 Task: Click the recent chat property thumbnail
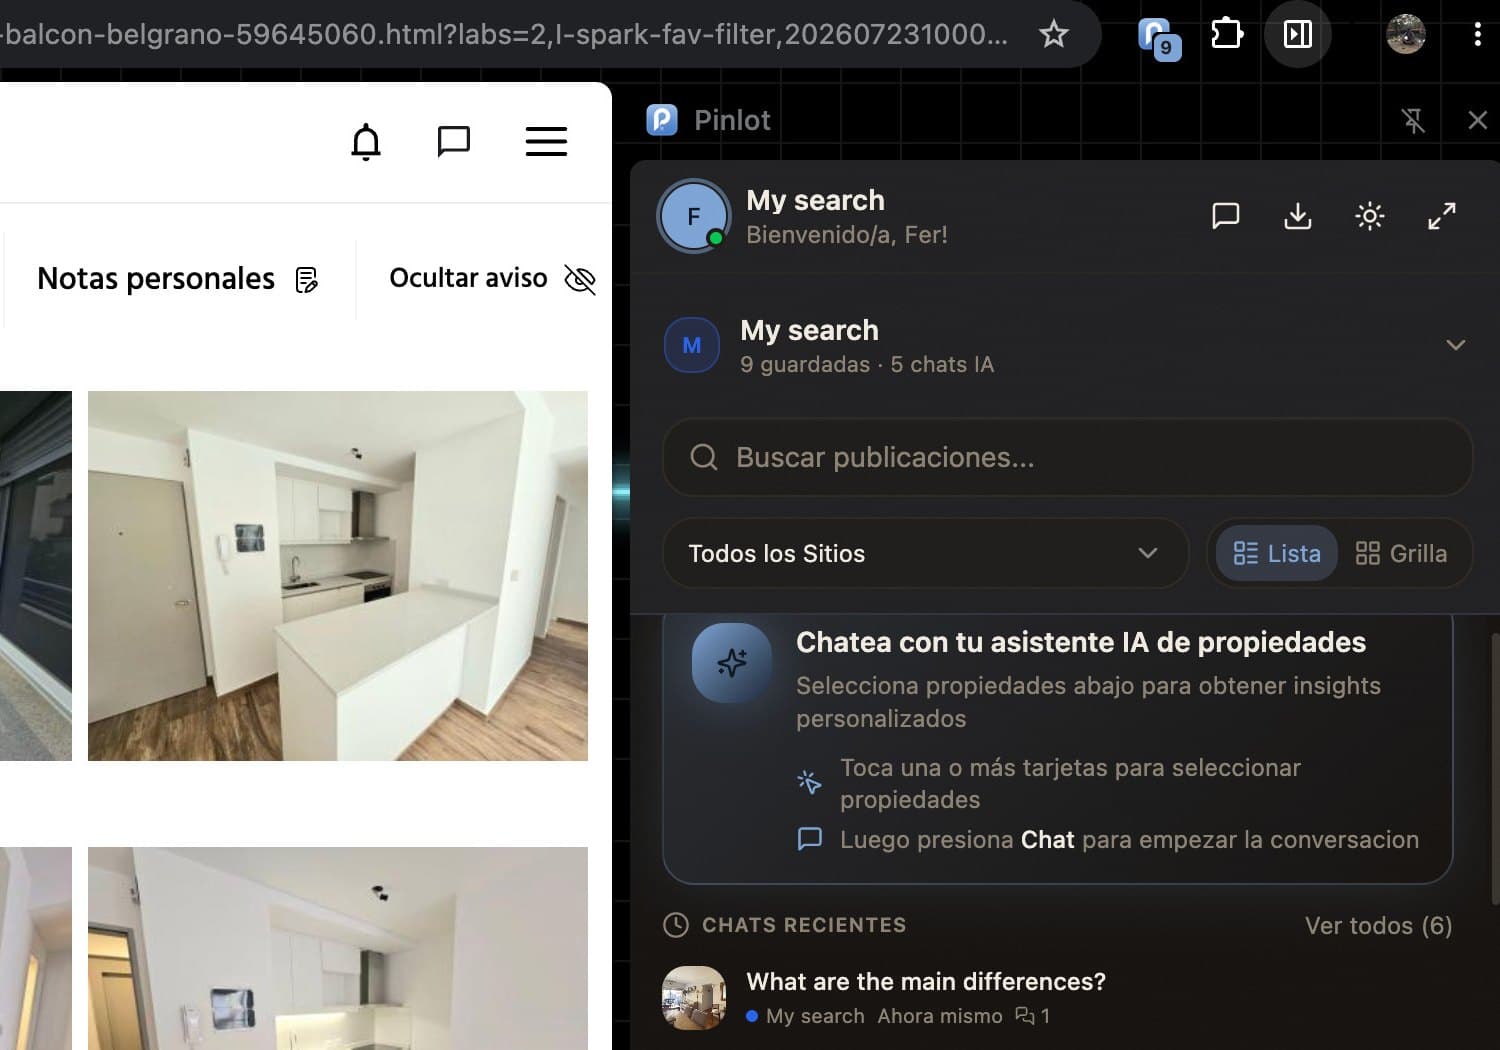[694, 998]
